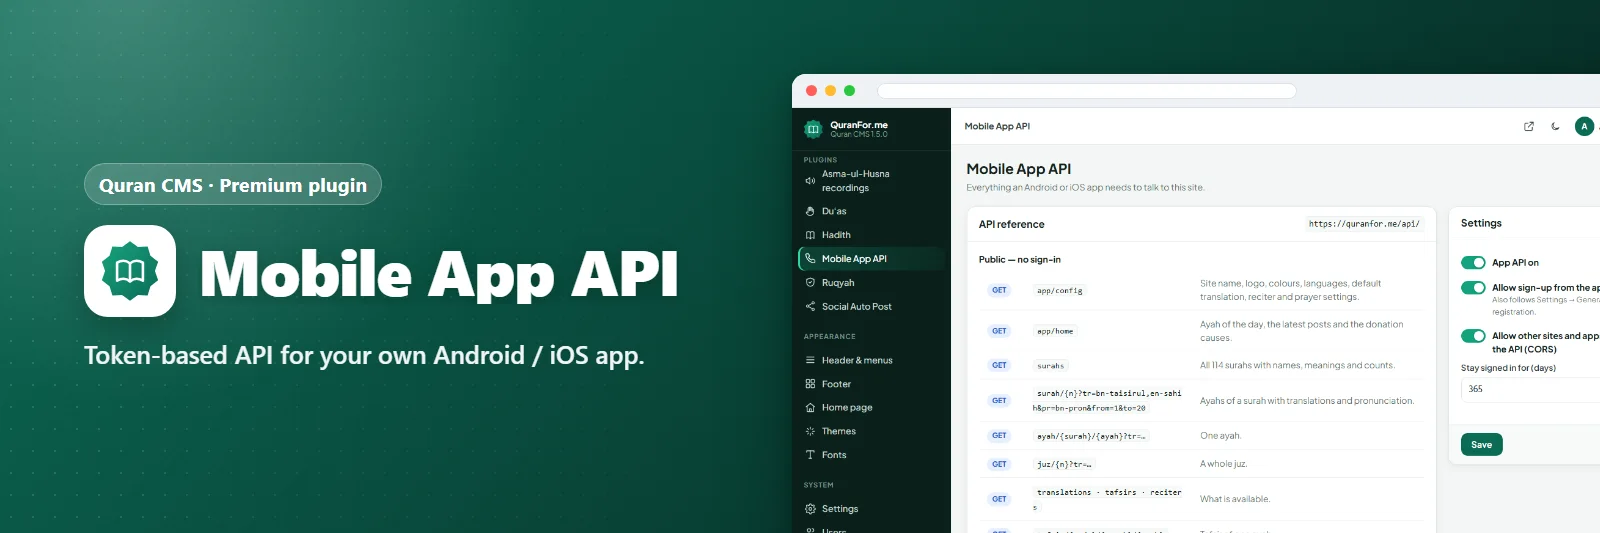Click the Settings card heading

[1481, 223]
